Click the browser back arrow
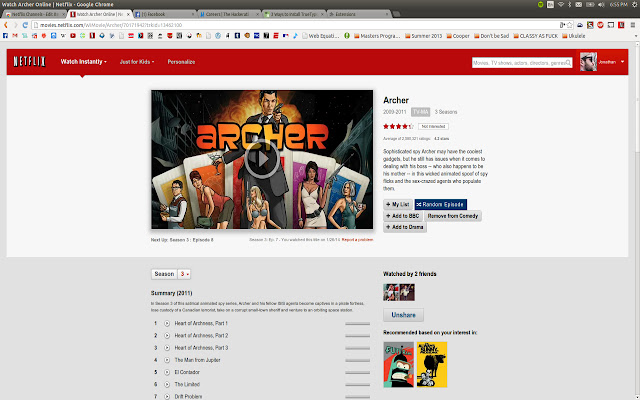Image resolution: width=640 pixels, height=400 pixels. [6, 25]
